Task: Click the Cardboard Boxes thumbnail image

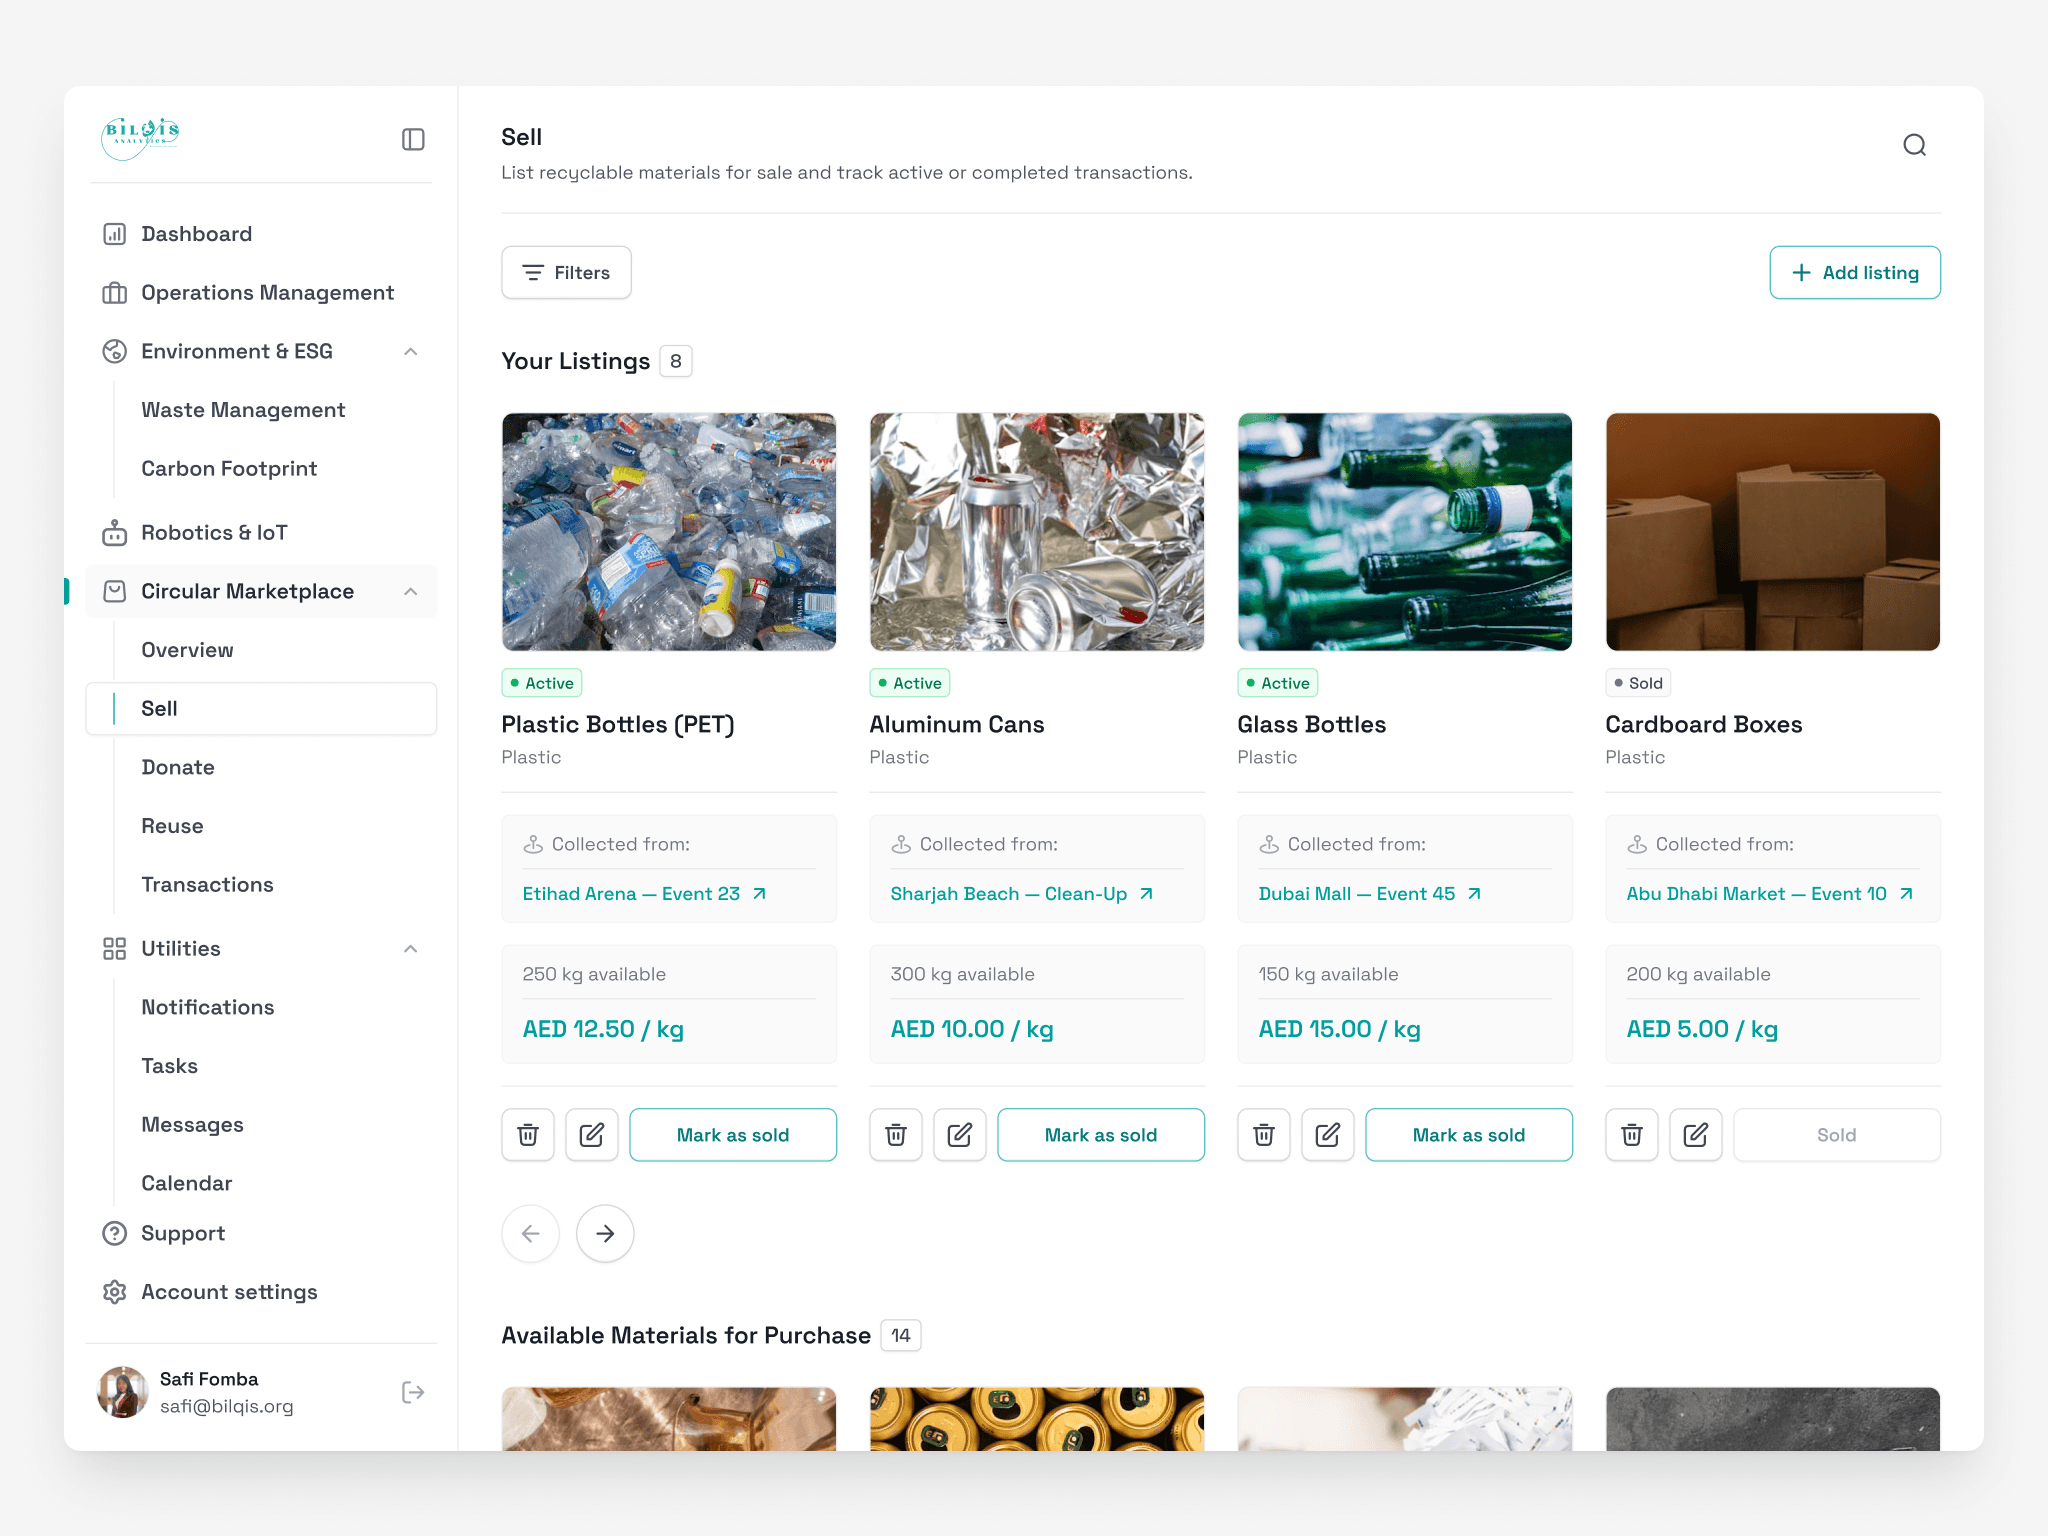Action: pyautogui.click(x=1772, y=531)
